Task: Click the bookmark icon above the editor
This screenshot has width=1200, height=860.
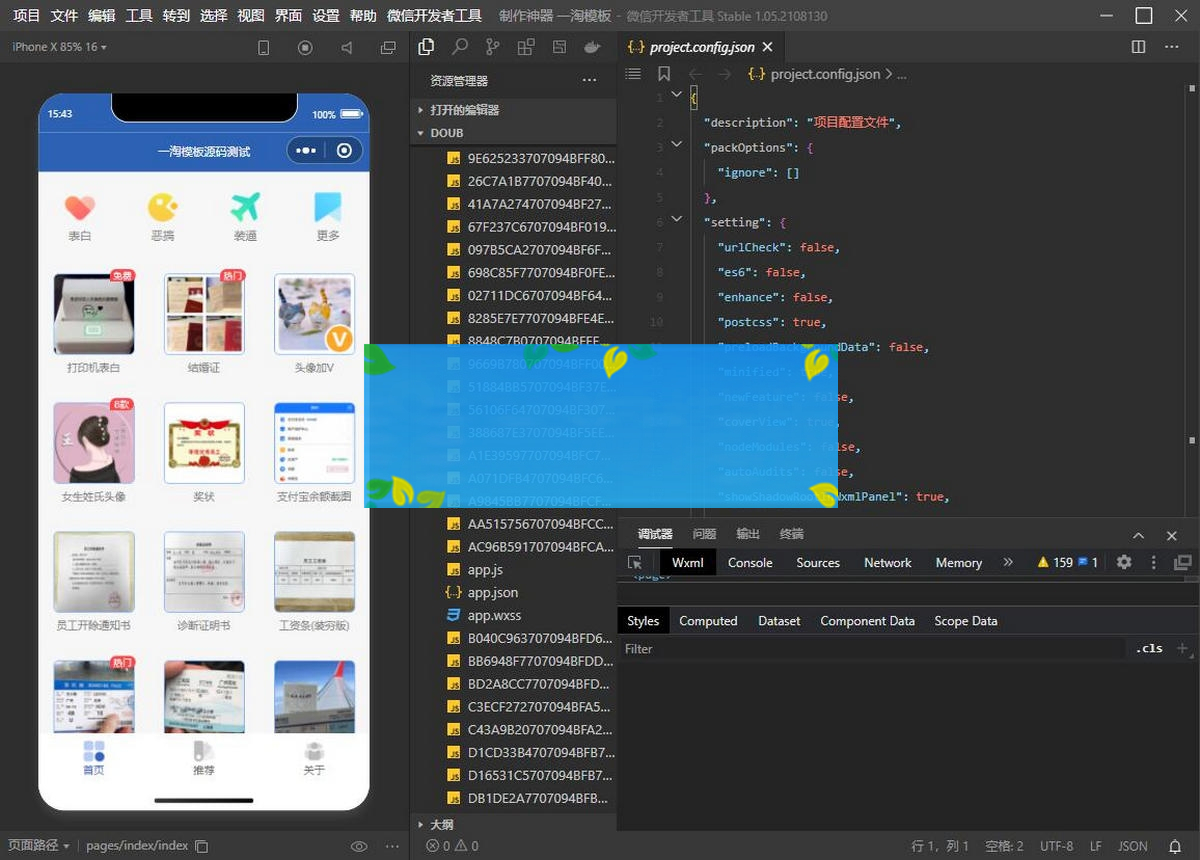Action: point(664,74)
